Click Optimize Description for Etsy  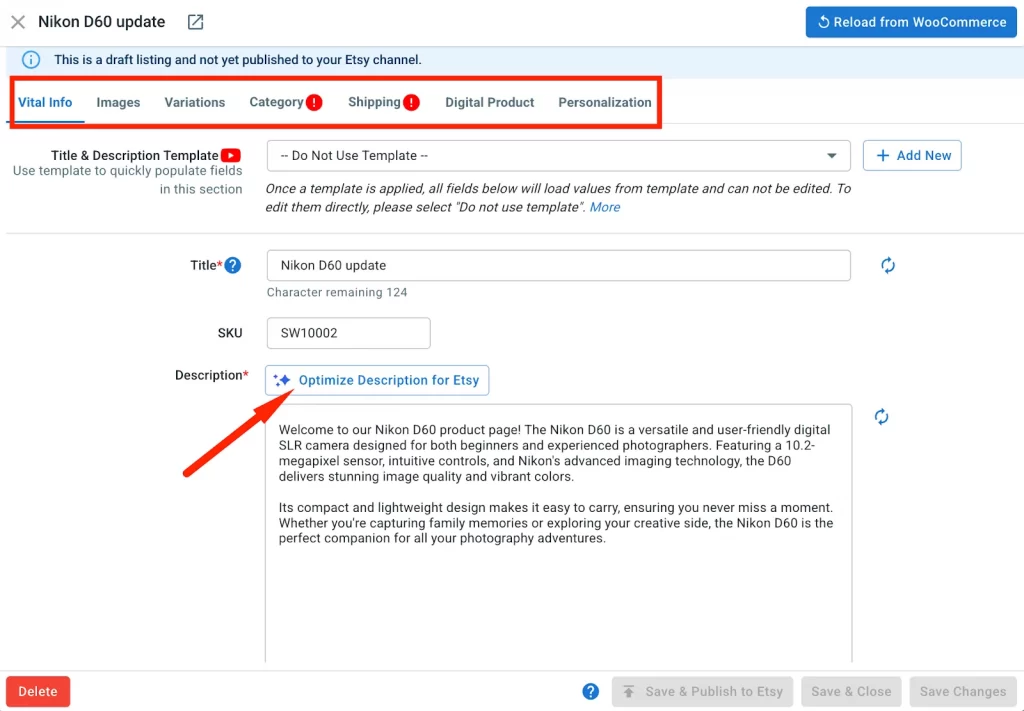[377, 380]
